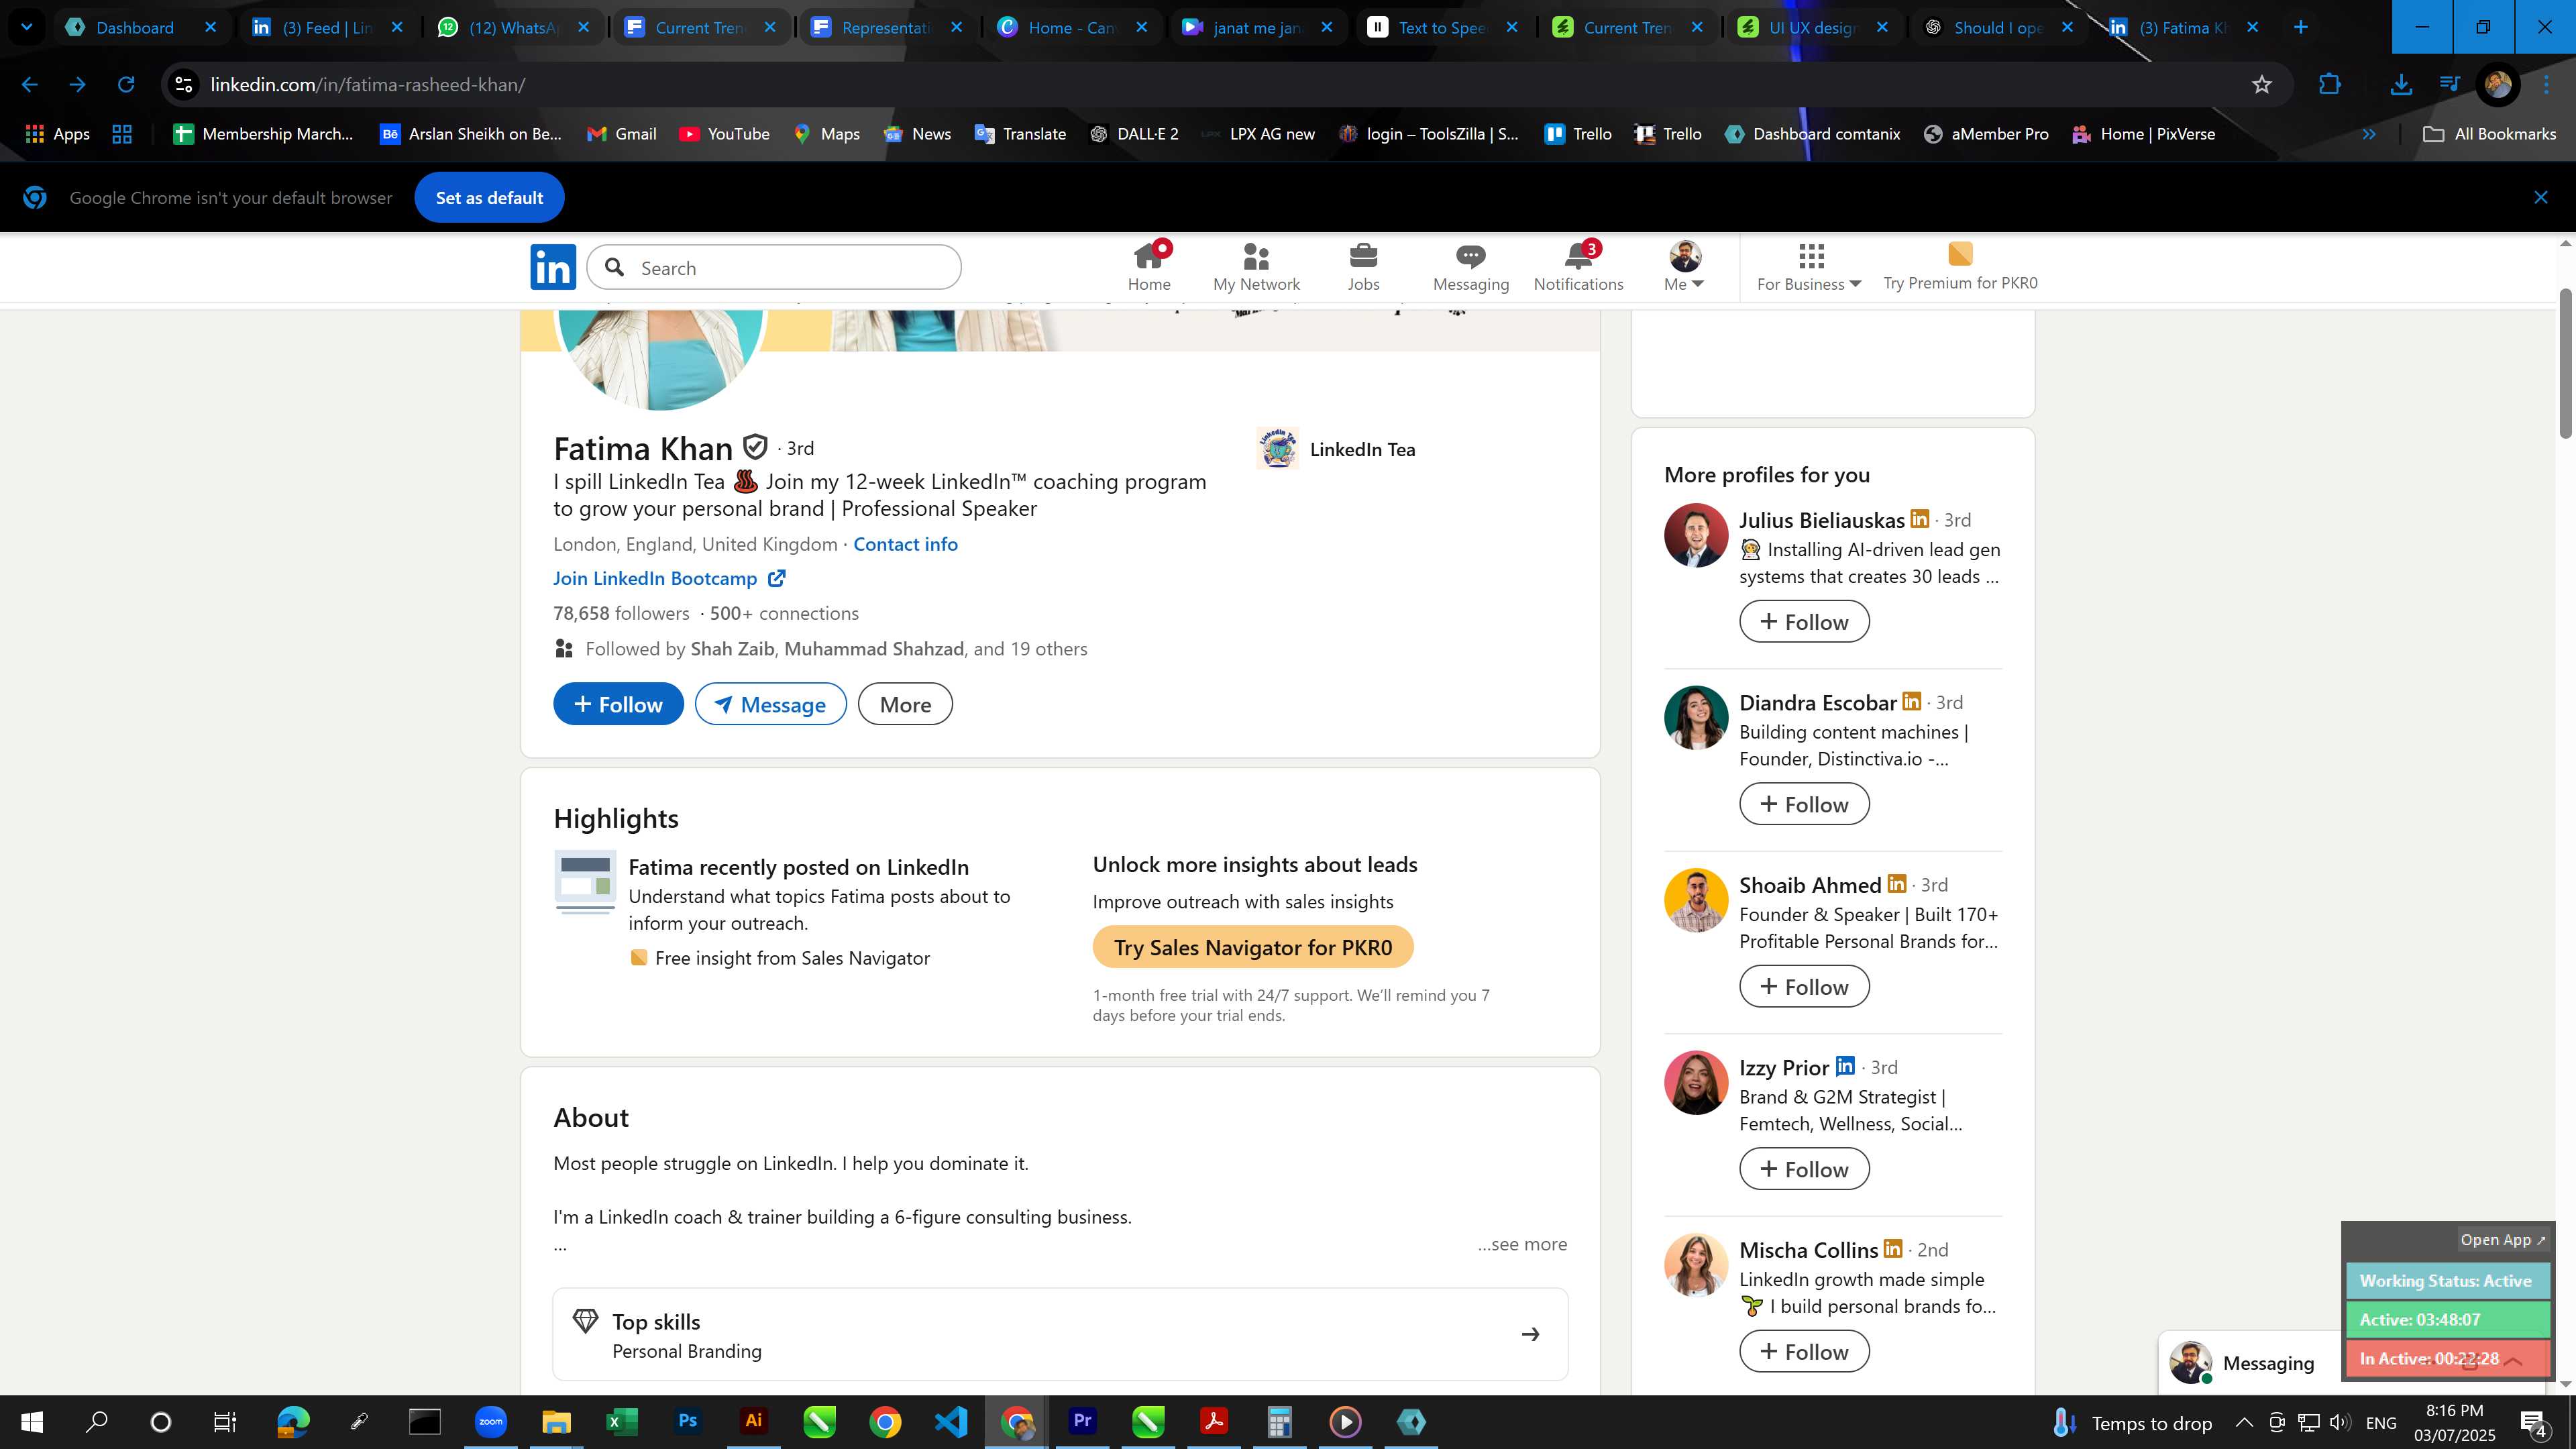Click Fatima Khan verification badge icon
This screenshot has height=1449, width=2576.
[x=755, y=447]
